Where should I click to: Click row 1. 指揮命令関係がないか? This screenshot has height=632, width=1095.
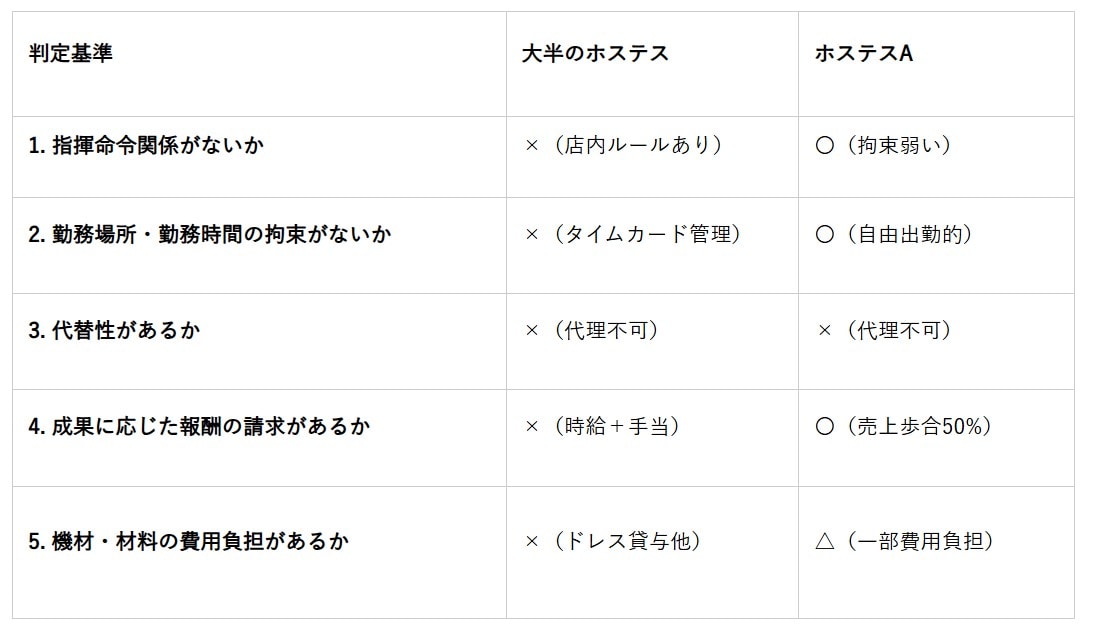(146, 145)
